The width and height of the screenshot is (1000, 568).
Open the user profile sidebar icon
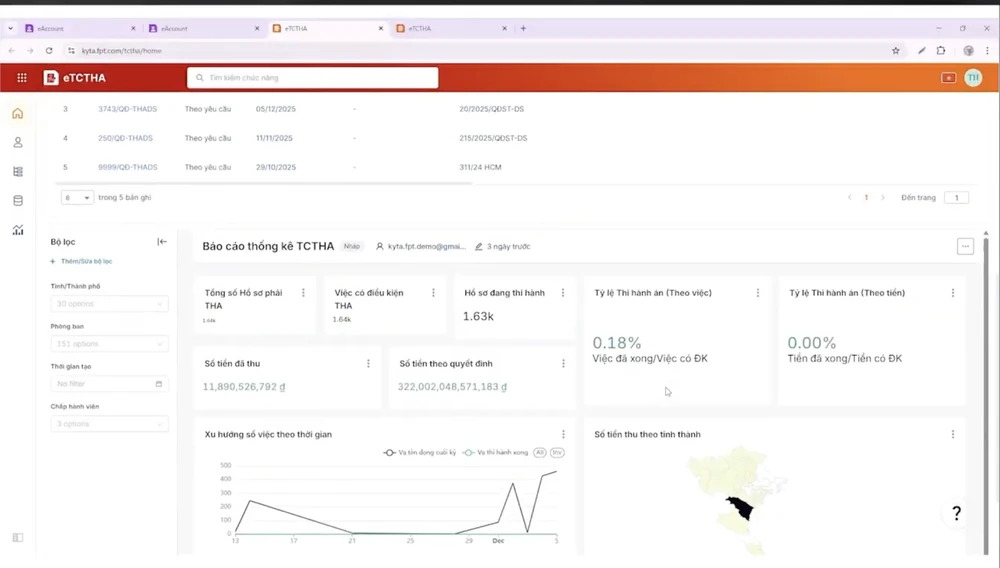click(x=17, y=143)
